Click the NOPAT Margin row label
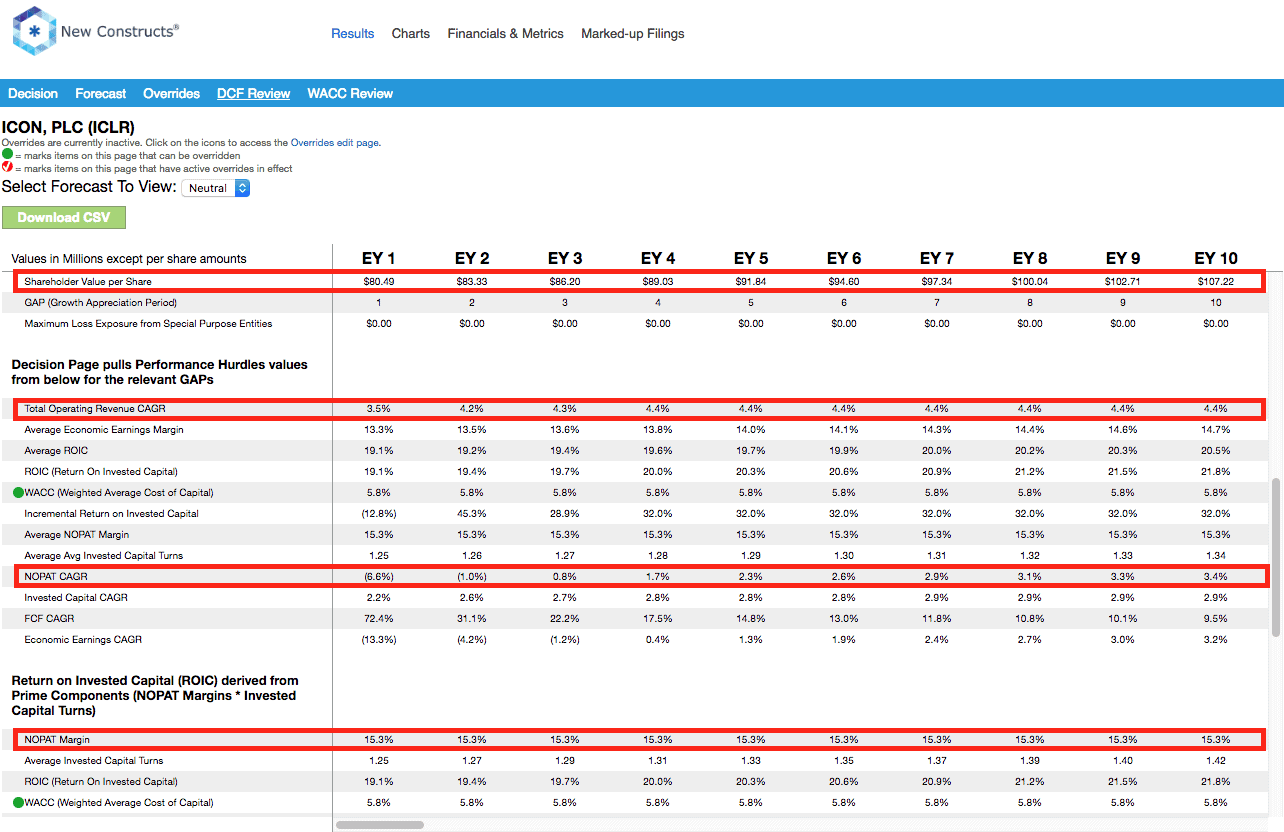Image resolution: width=1284 pixels, height=832 pixels. [57, 740]
